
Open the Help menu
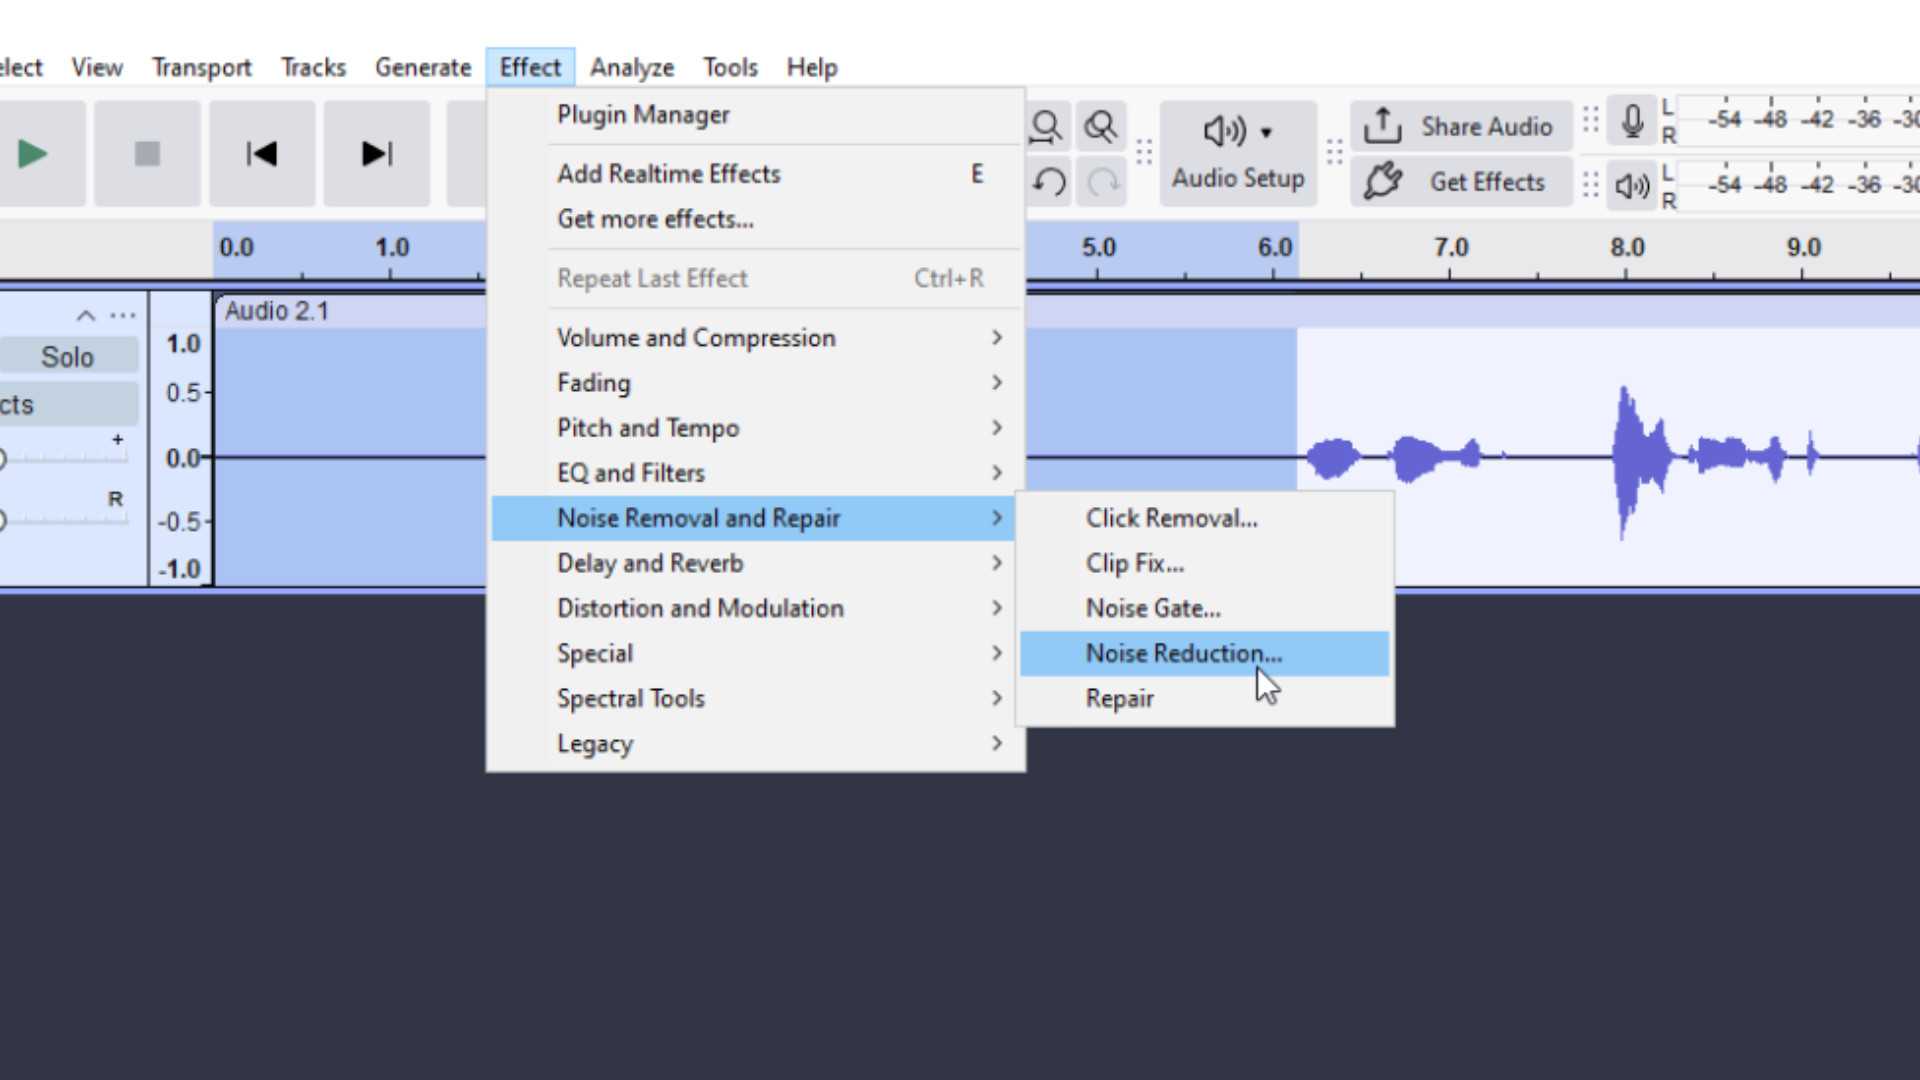(812, 67)
